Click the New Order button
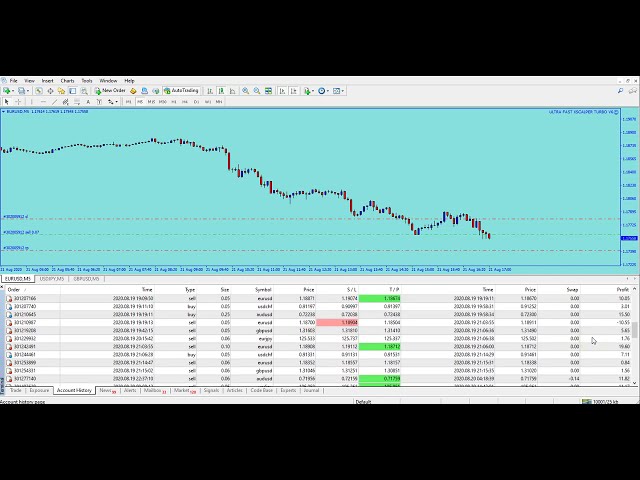 (111, 90)
